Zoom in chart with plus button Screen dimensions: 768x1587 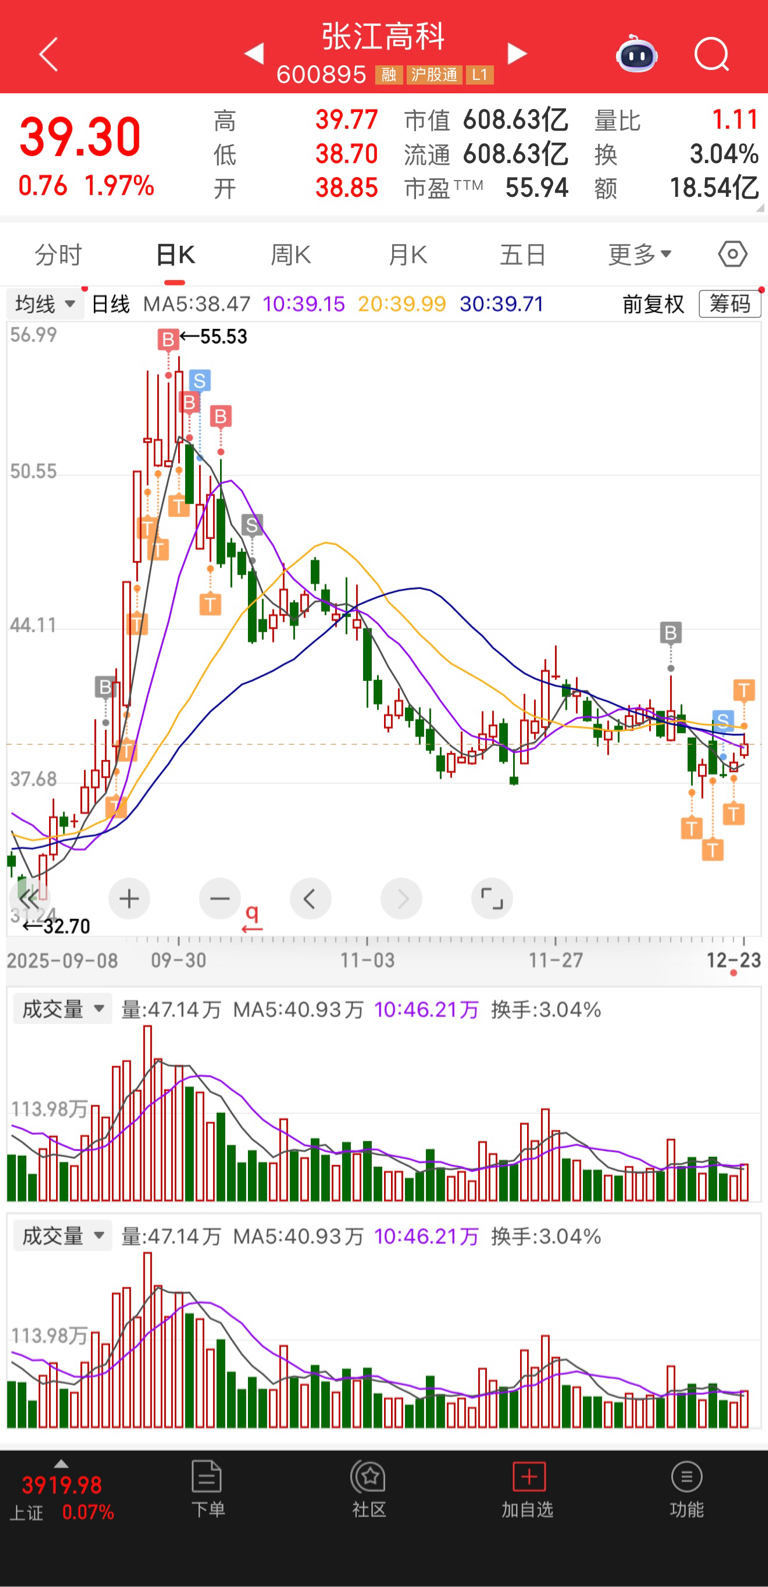[129, 899]
